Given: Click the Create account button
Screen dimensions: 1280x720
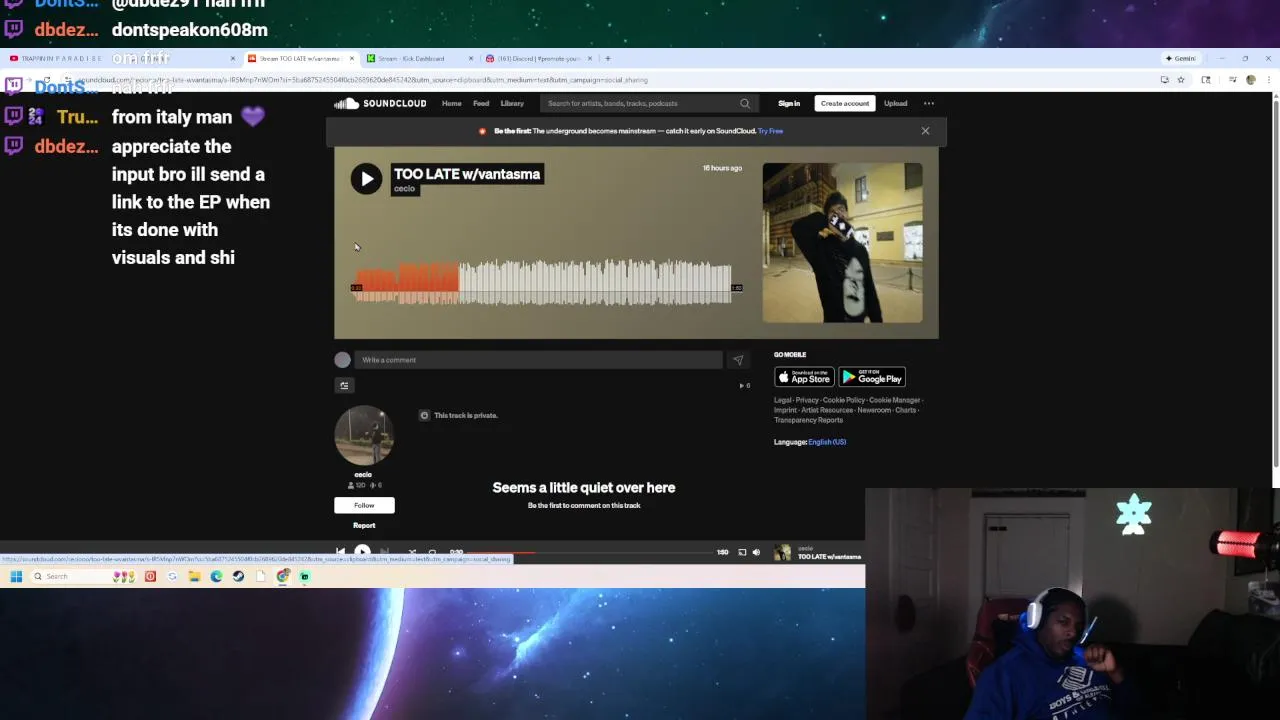Looking at the screenshot, I should point(845,103).
